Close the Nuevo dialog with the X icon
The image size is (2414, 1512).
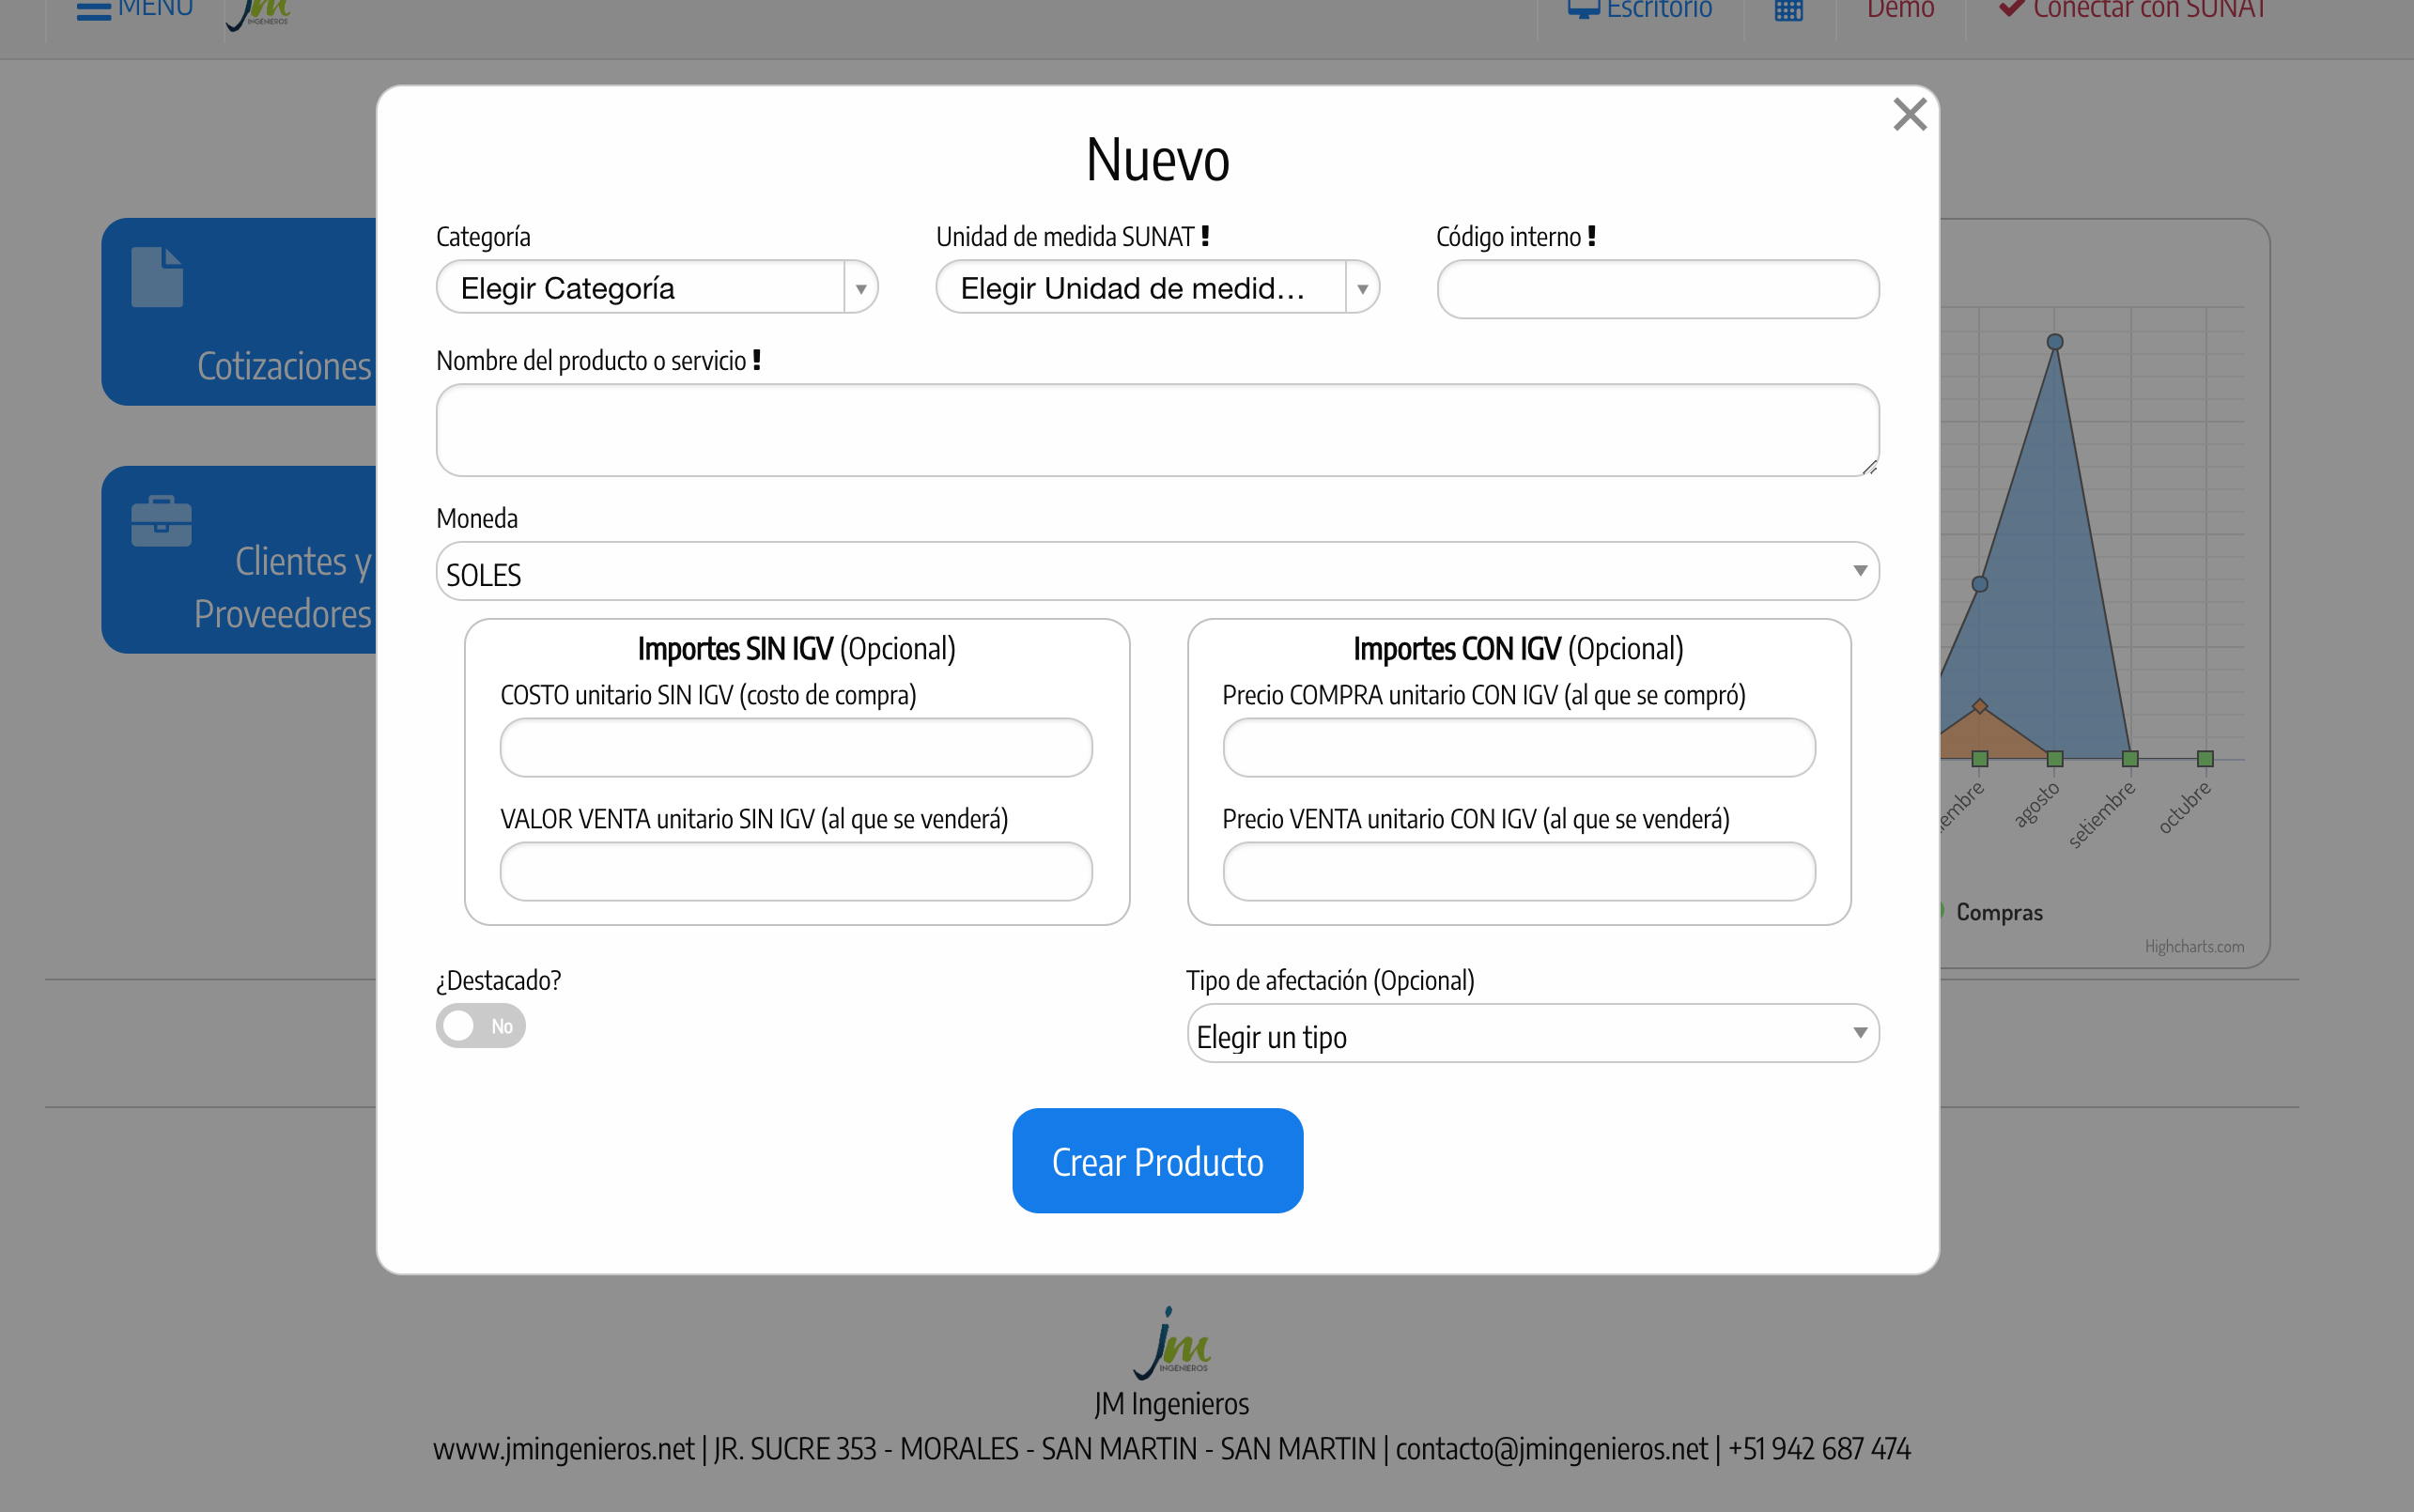(x=1909, y=115)
